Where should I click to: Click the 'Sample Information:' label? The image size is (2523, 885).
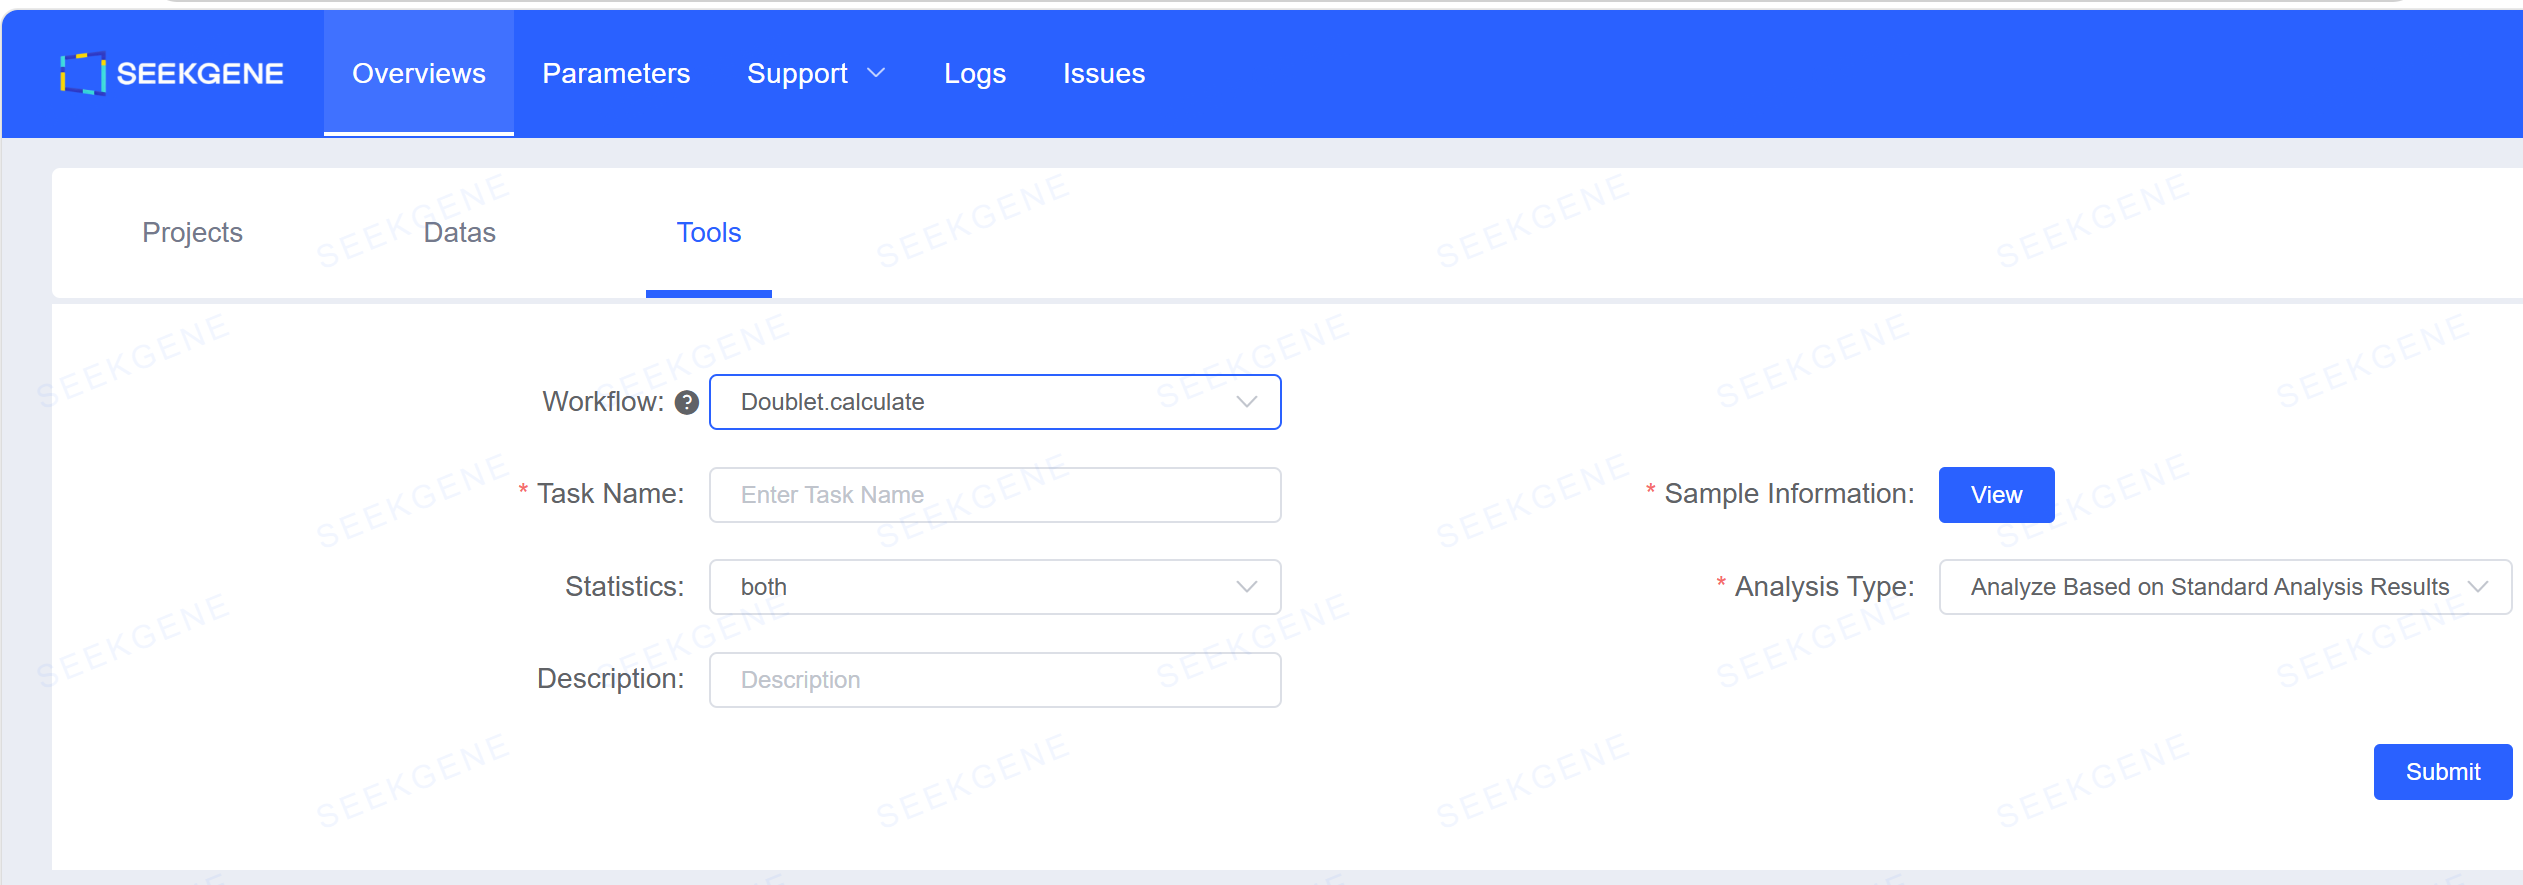click(1789, 494)
